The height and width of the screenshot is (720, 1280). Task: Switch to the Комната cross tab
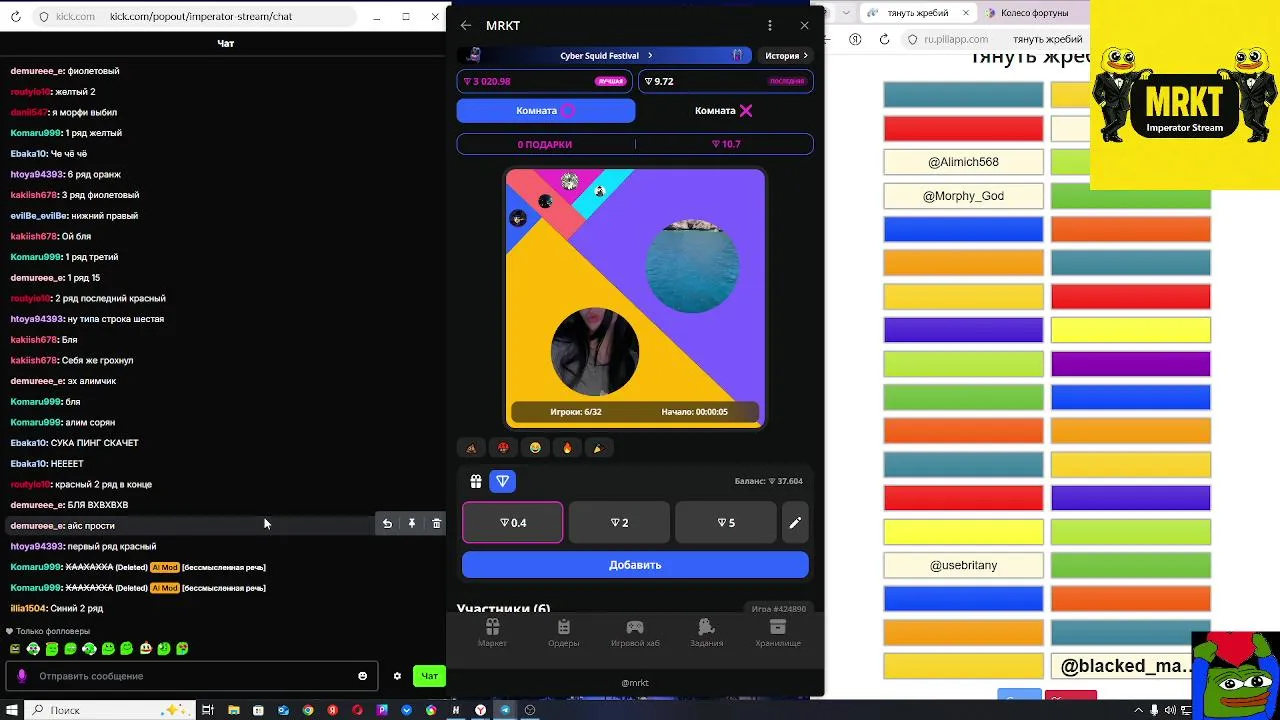click(724, 110)
